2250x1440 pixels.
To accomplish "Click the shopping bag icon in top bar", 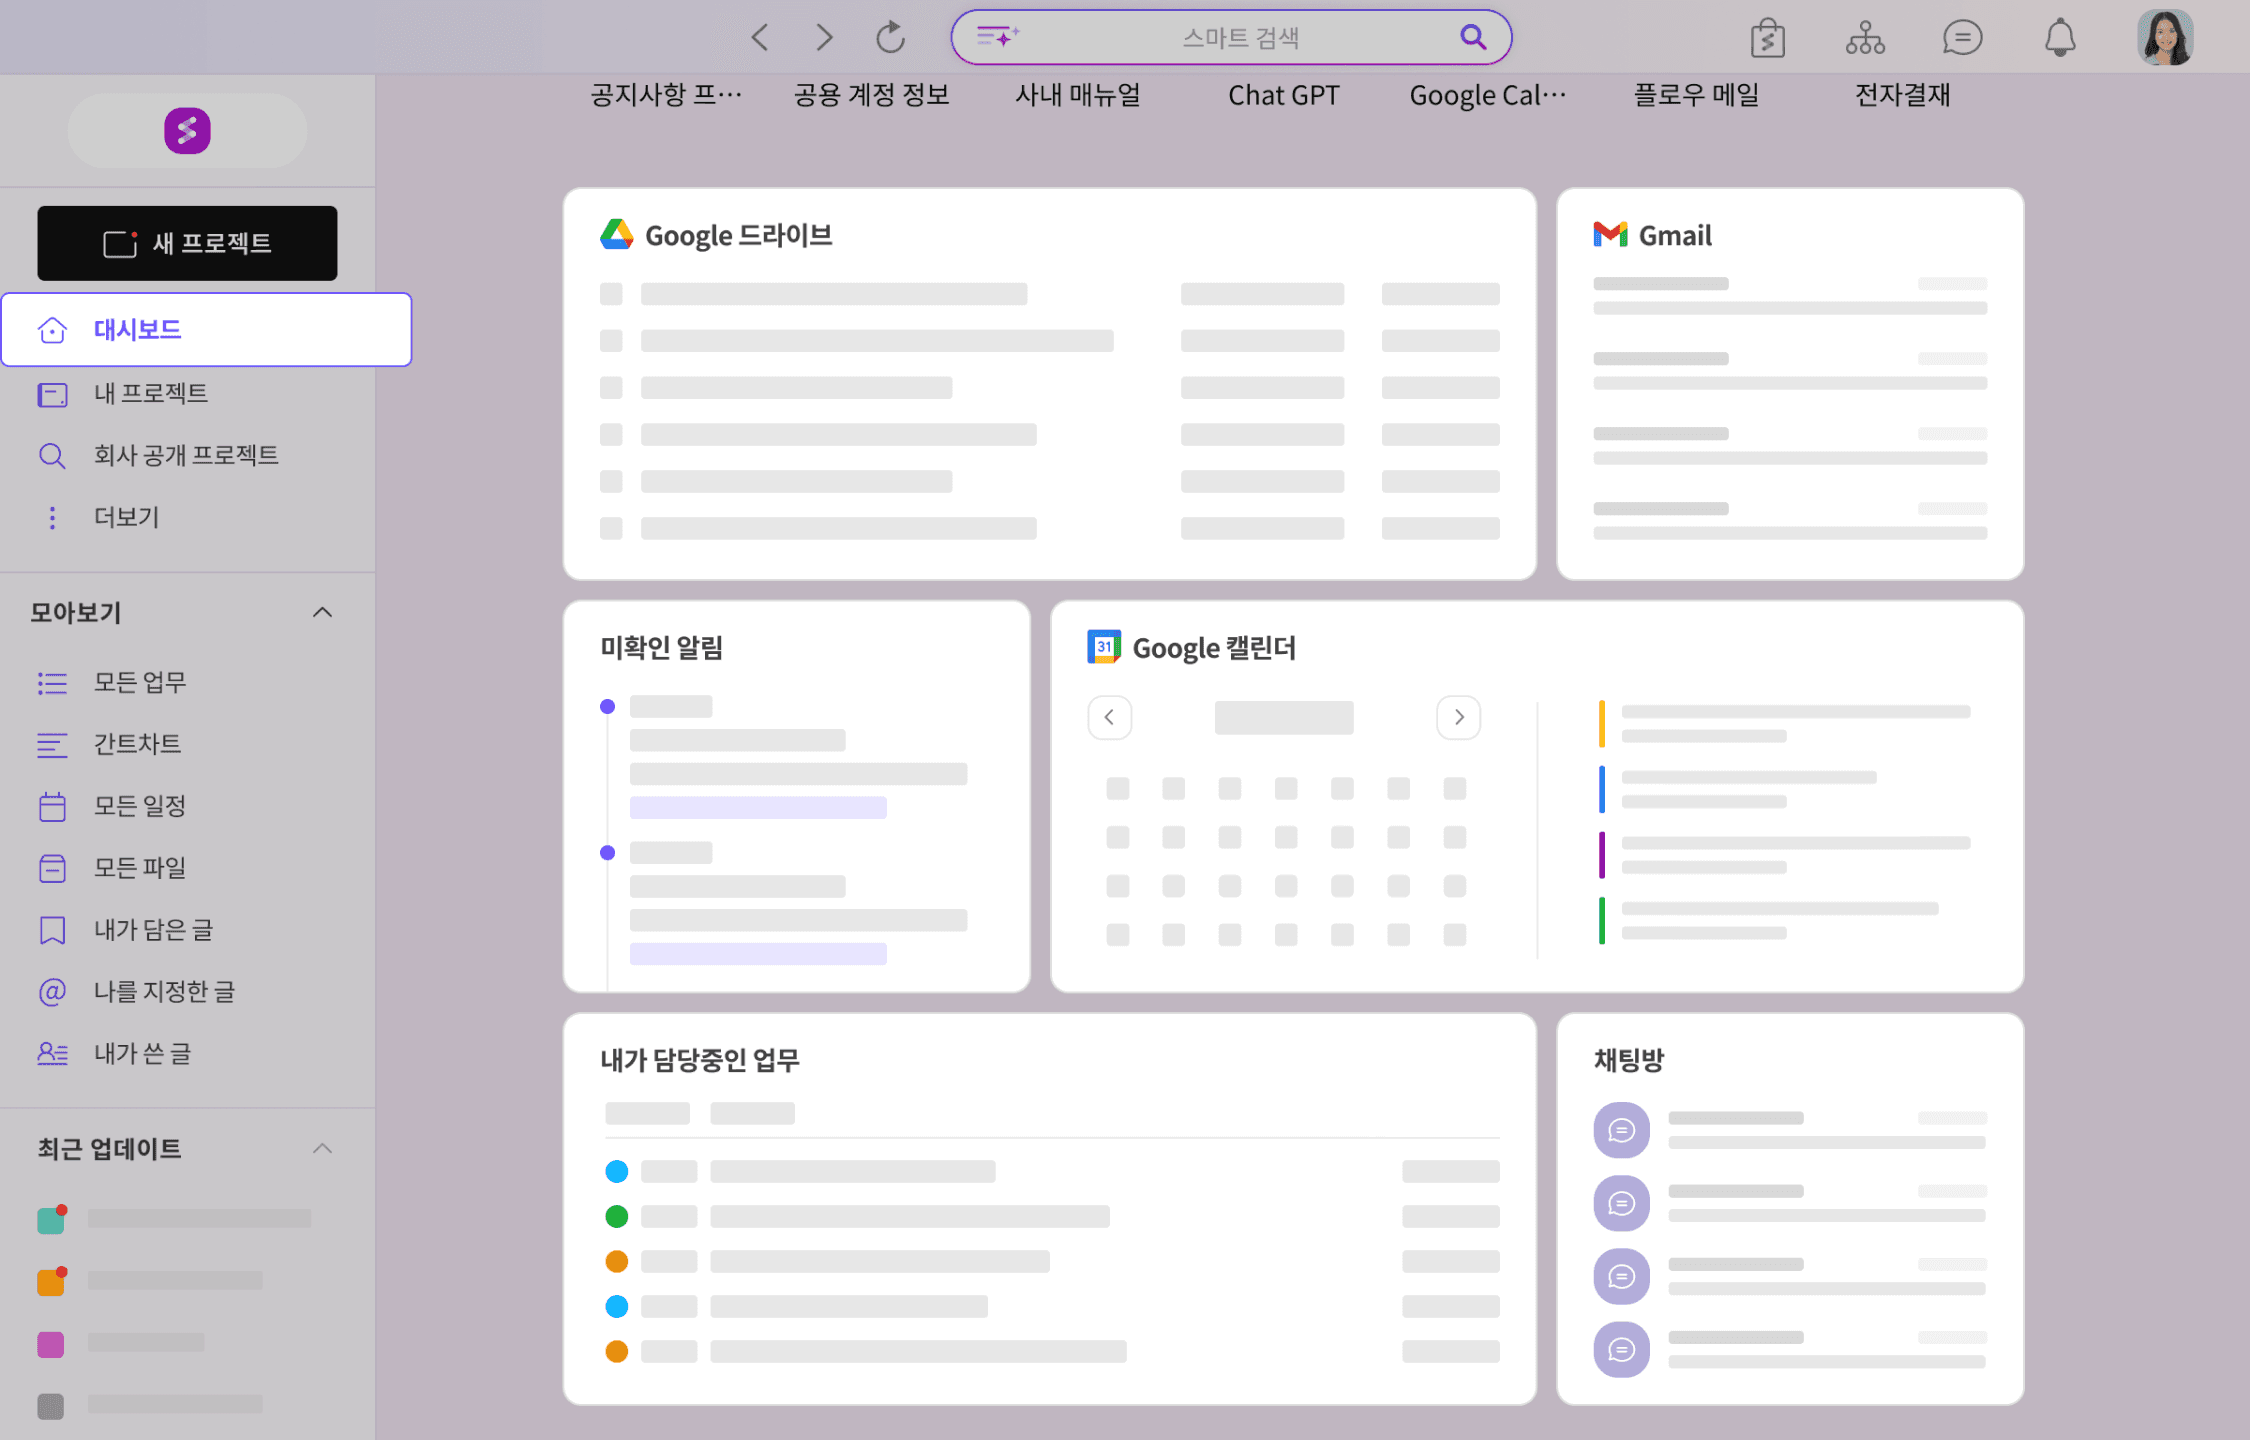I will 1768,38.
